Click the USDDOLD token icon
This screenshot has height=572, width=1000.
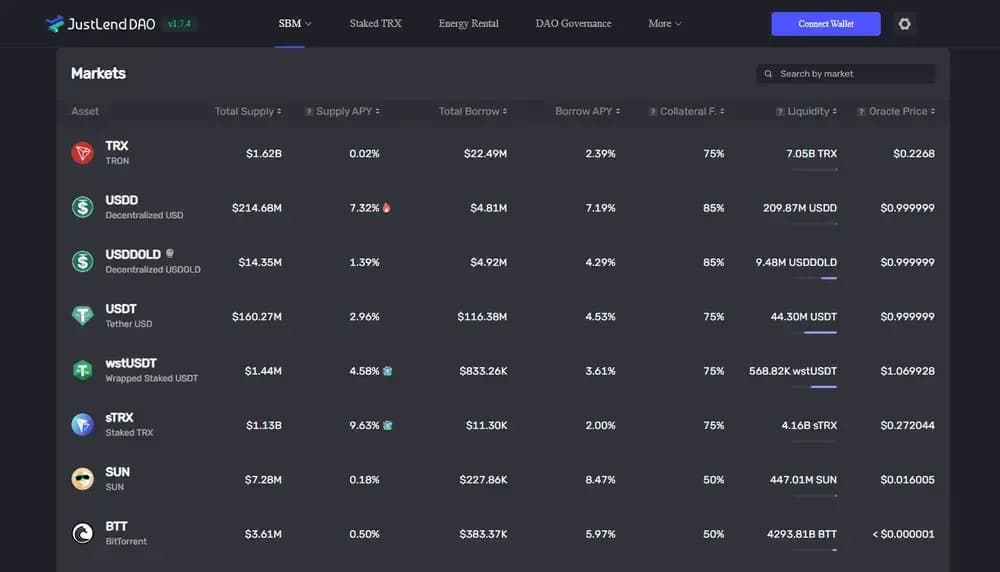(x=82, y=261)
